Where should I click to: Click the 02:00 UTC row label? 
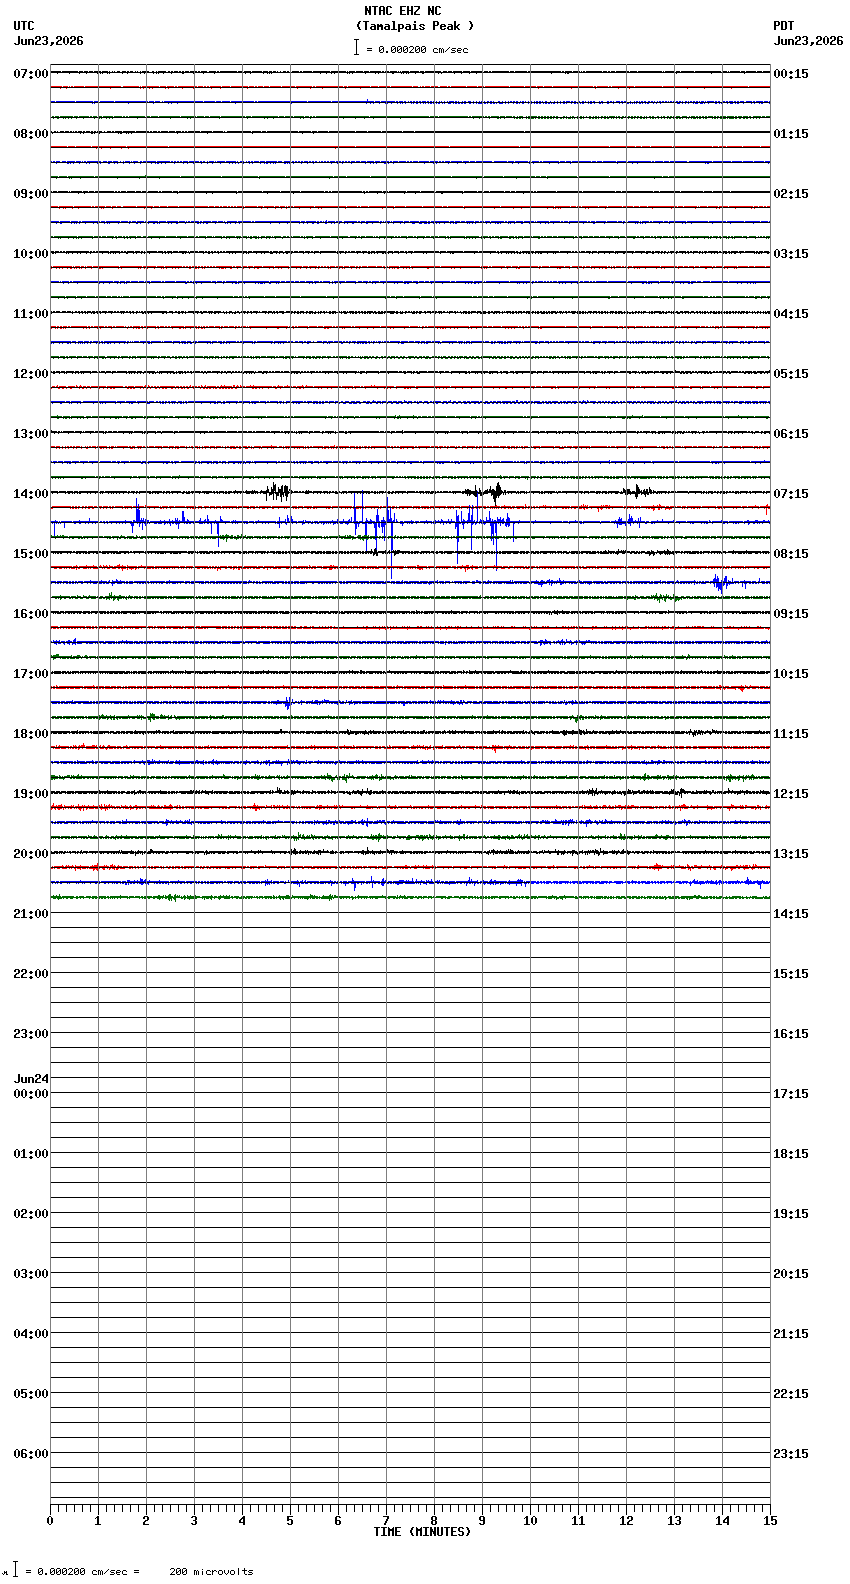click(x=31, y=1214)
